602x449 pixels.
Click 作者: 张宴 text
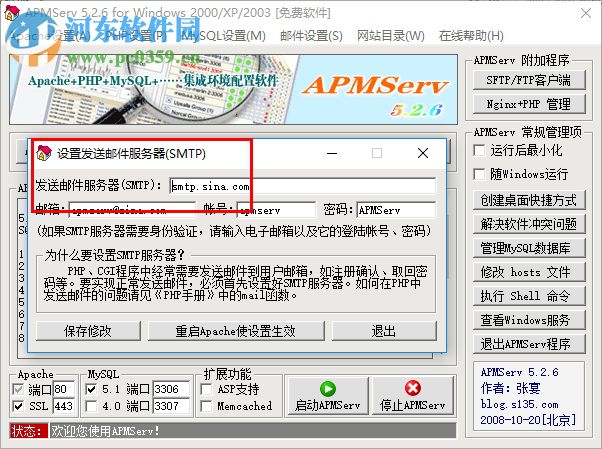[x=510, y=388]
